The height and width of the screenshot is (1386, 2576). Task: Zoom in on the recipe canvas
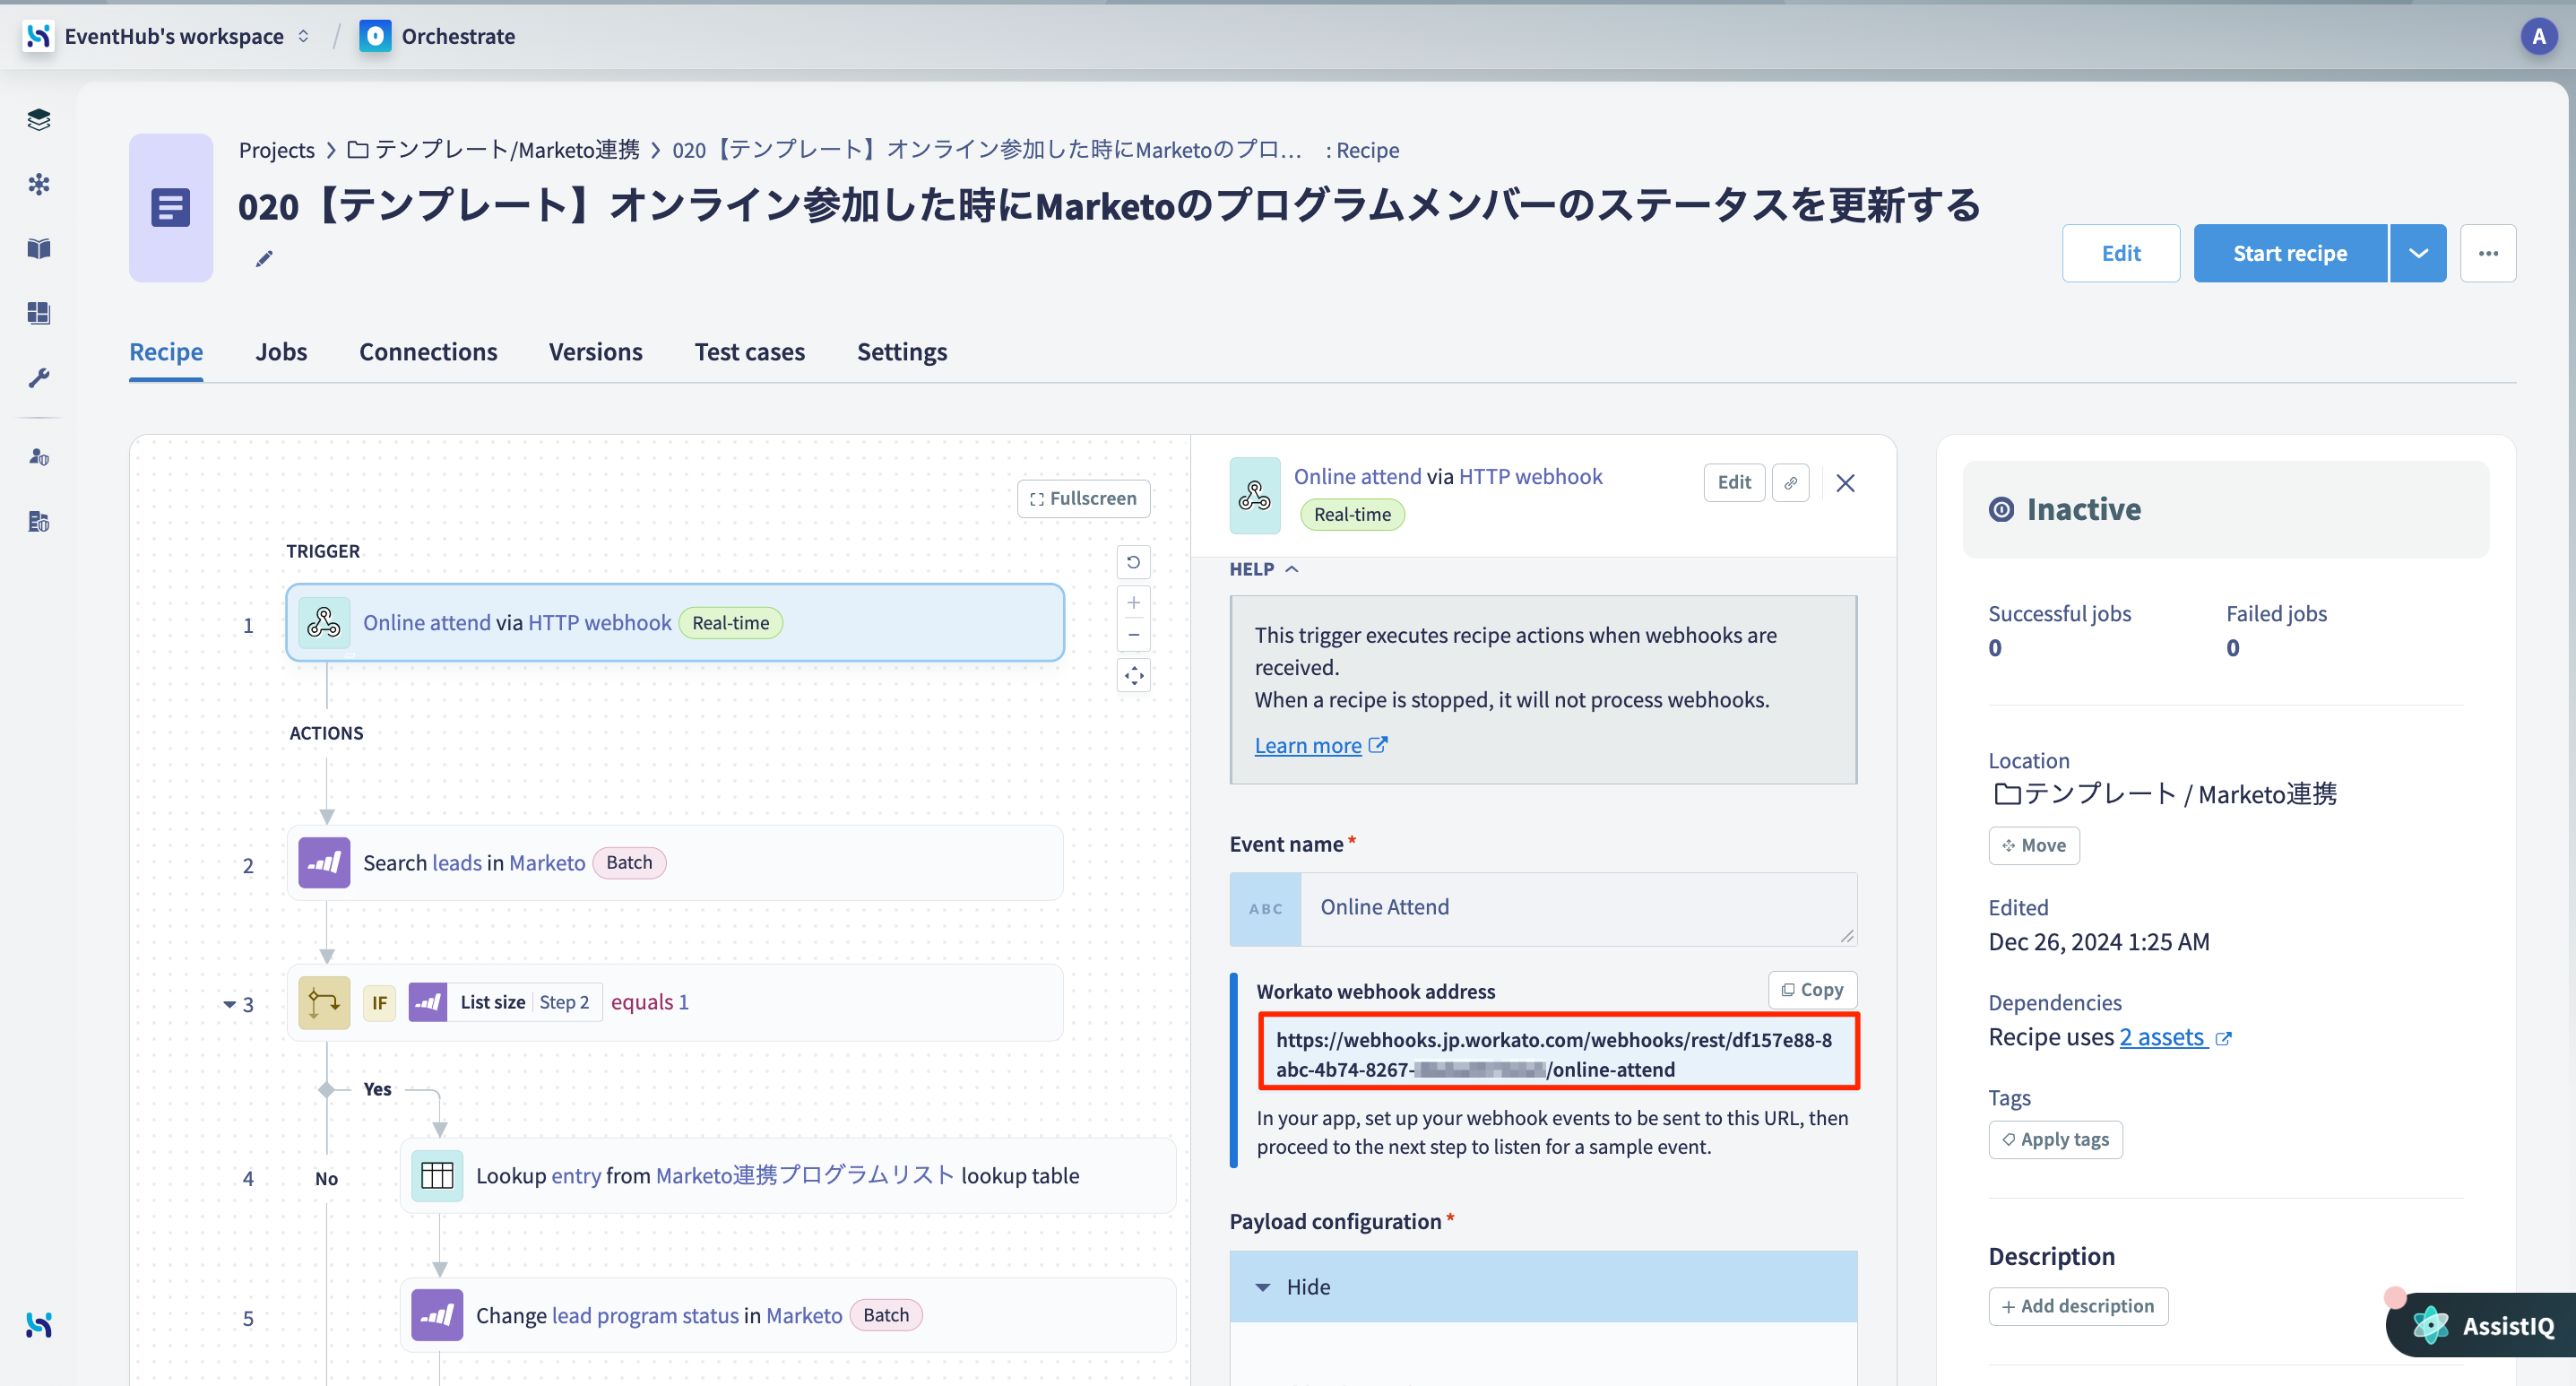pyautogui.click(x=1133, y=603)
